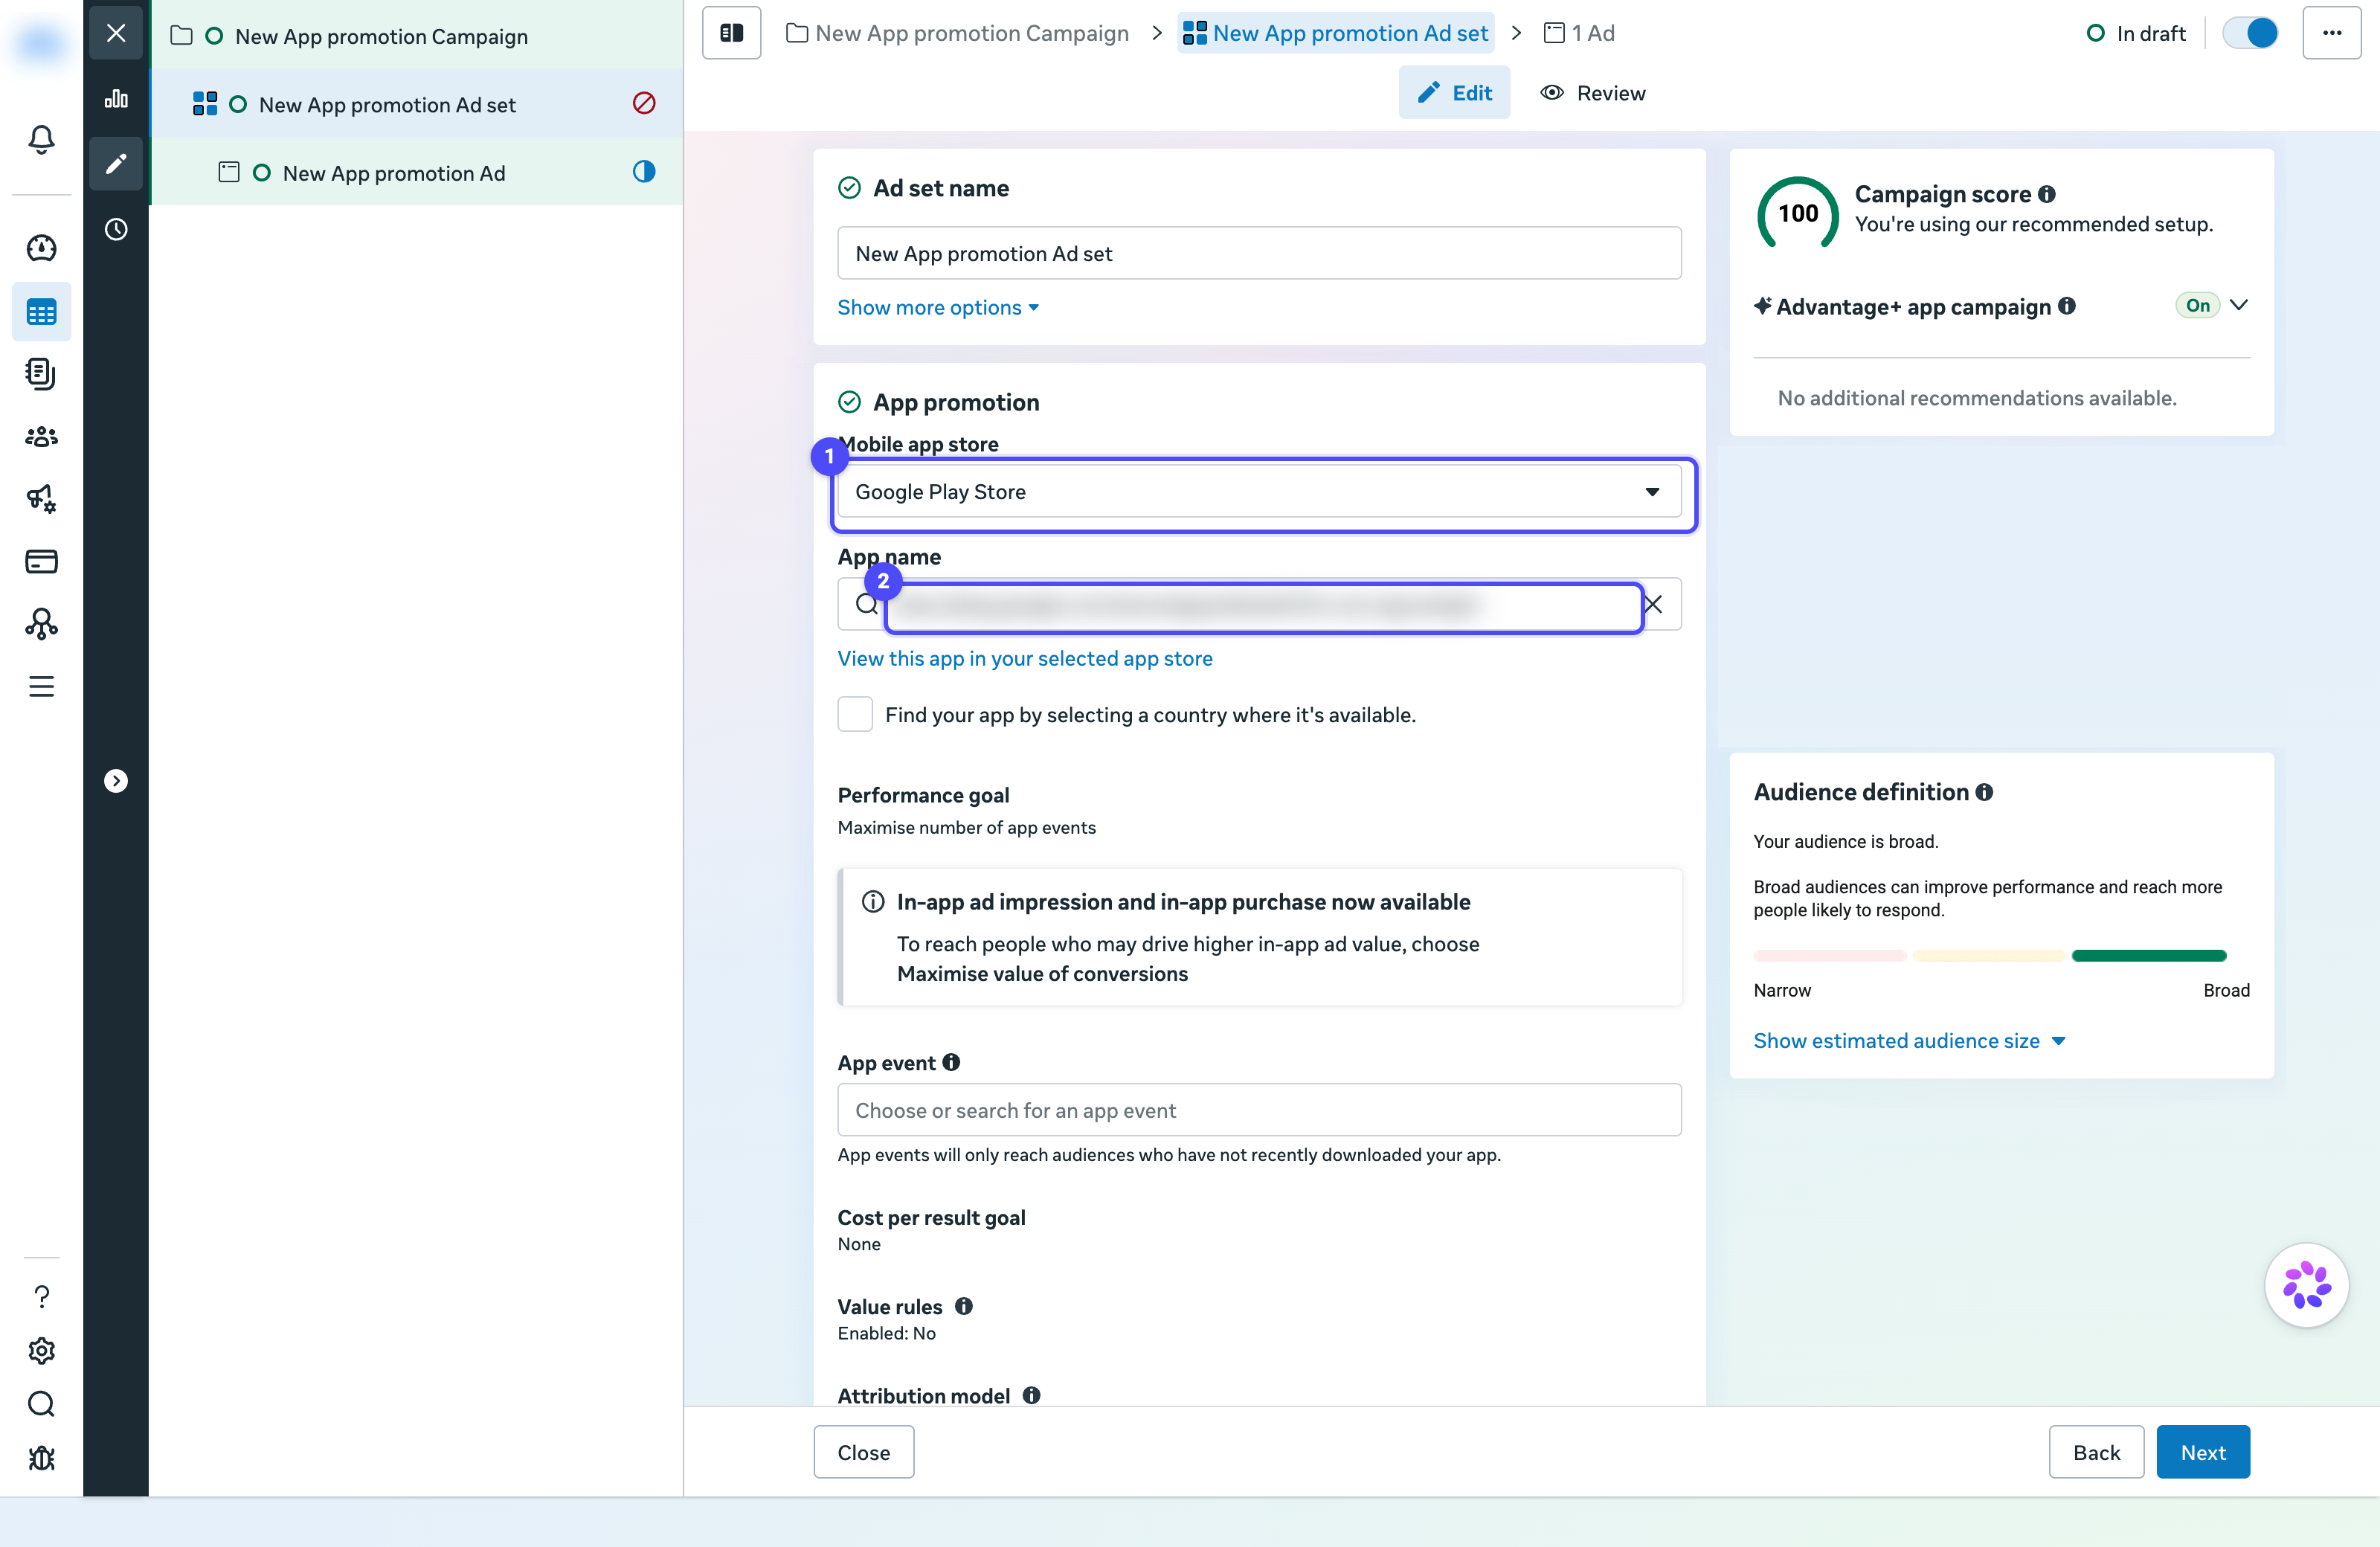Click Maximise value of conversions text

pyautogui.click(x=1042, y=974)
